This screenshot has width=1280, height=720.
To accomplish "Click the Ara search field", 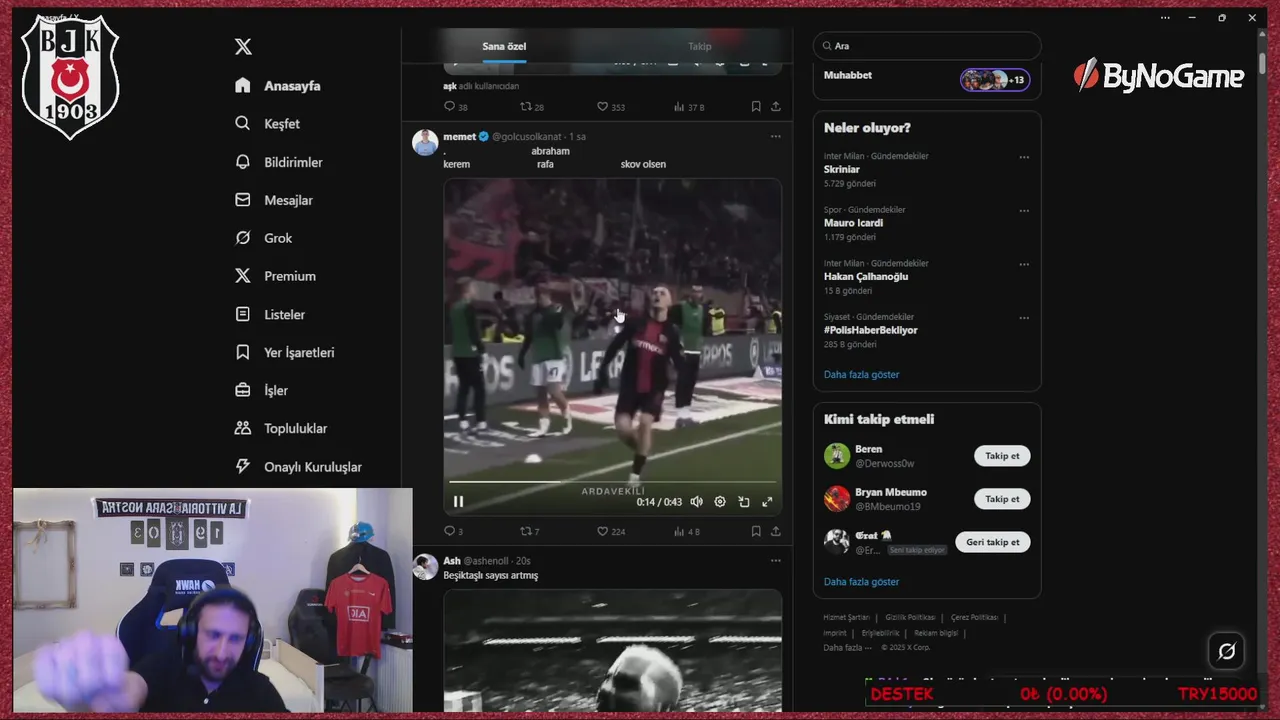I will [927, 46].
